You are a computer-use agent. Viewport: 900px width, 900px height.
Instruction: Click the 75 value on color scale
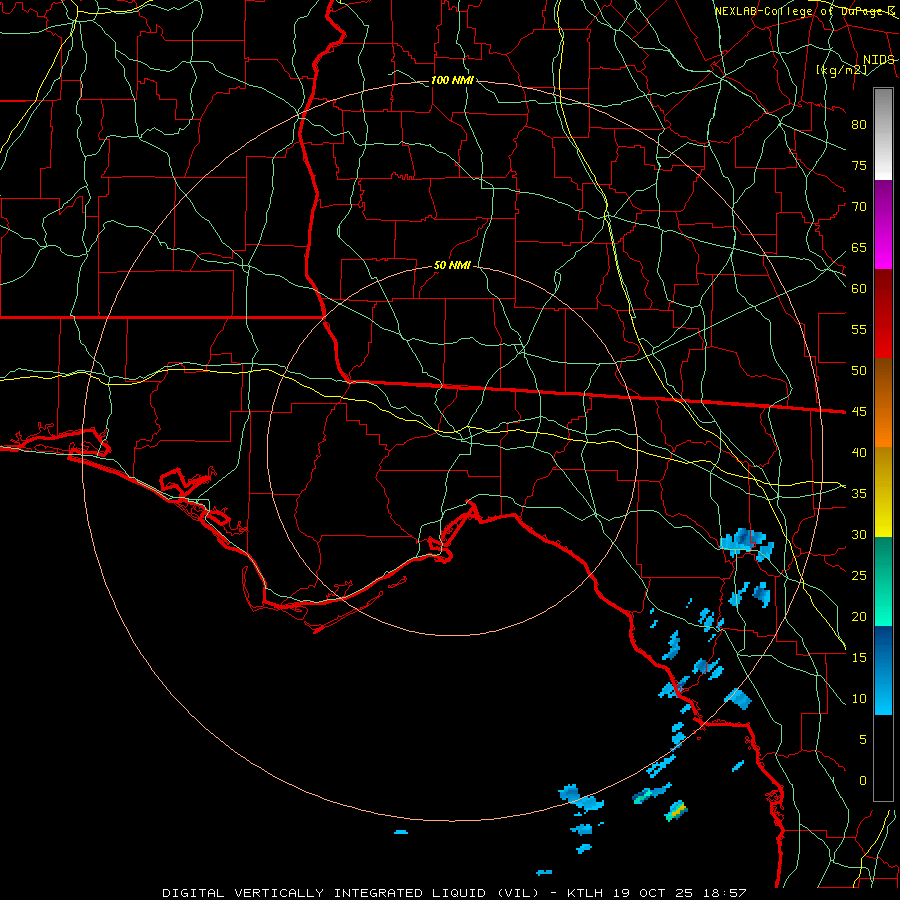(859, 165)
